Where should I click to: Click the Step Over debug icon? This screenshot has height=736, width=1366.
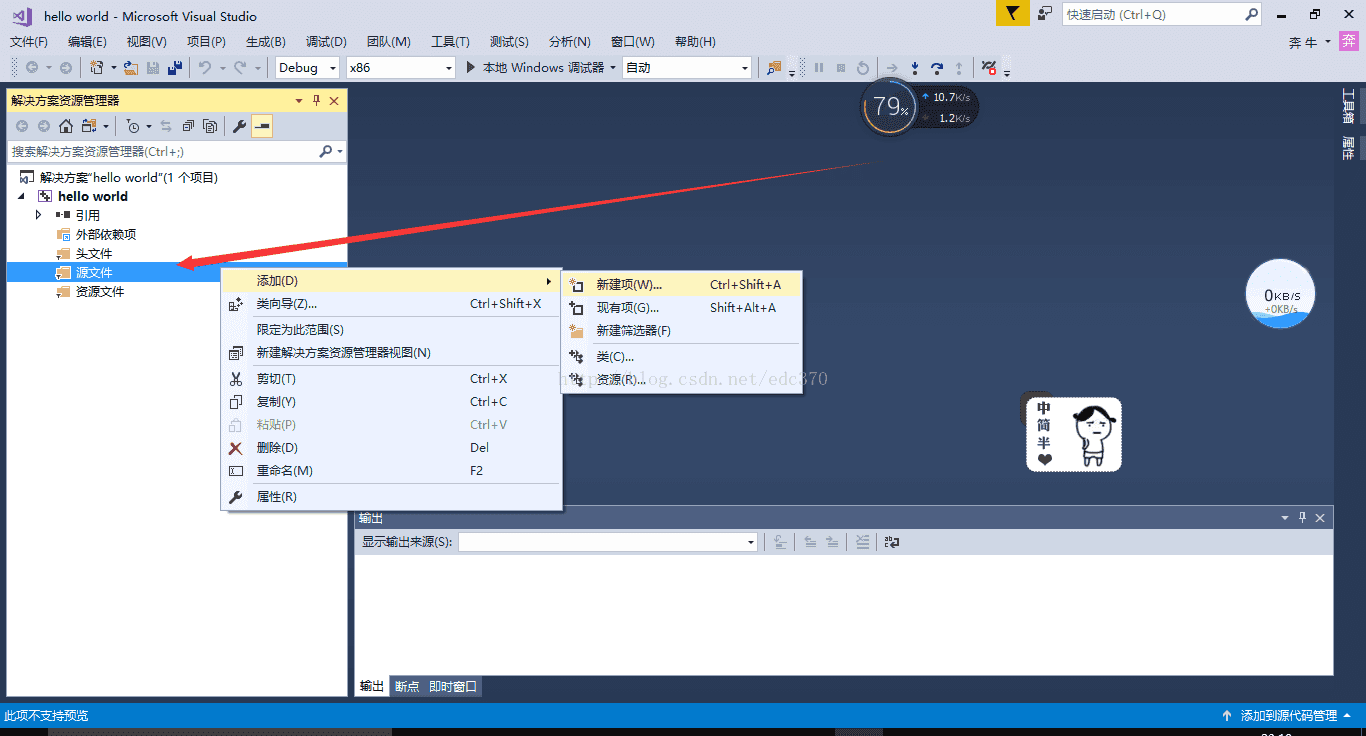936,68
